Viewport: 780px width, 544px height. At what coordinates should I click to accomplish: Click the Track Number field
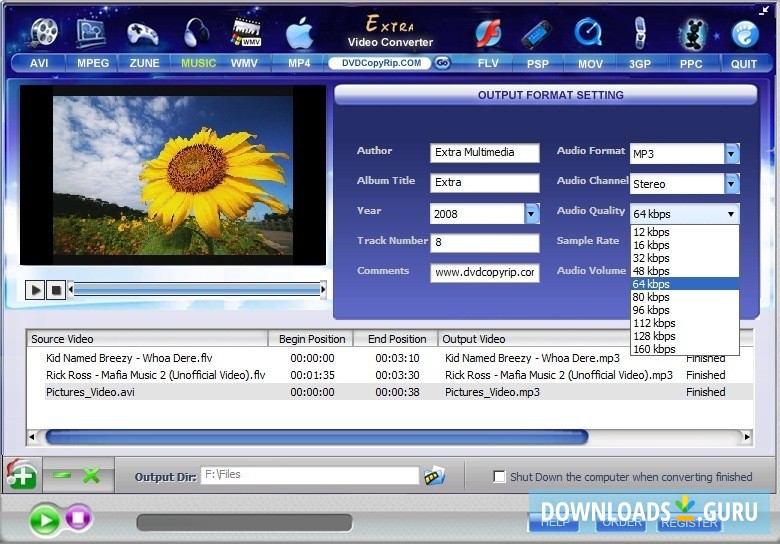coord(485,242)
